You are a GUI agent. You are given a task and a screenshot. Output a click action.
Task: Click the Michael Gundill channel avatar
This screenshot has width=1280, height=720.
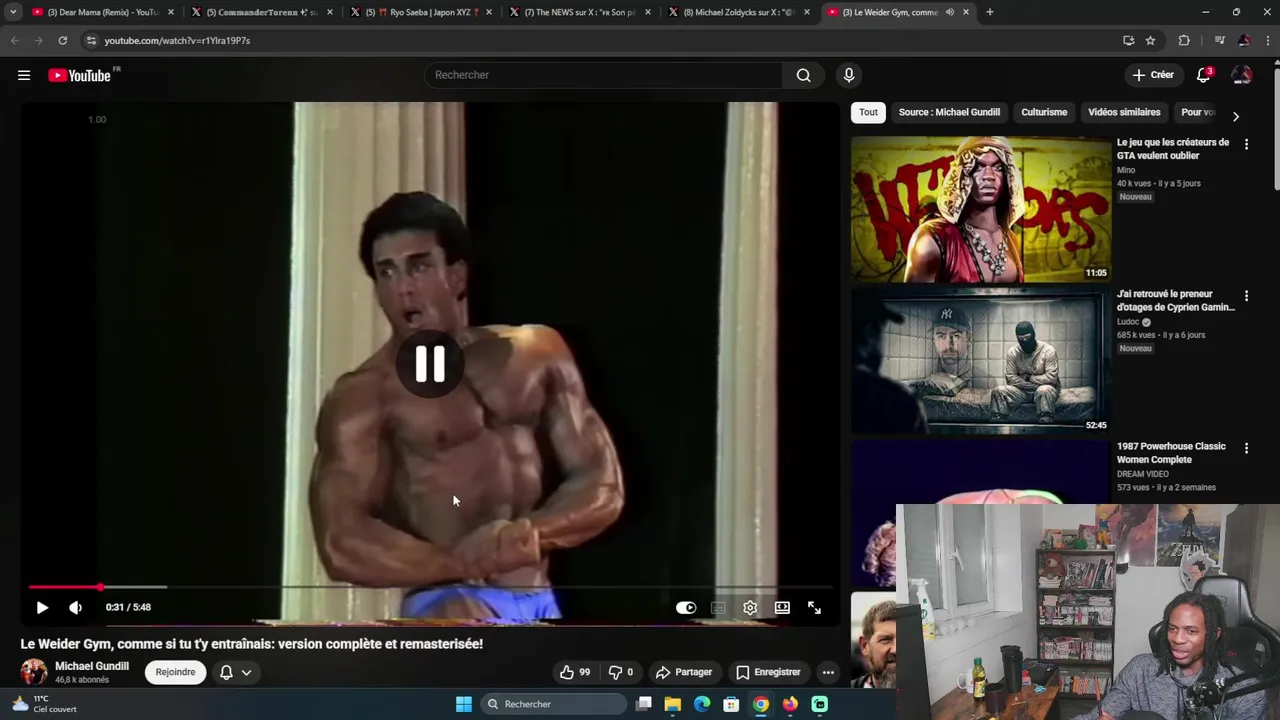(34, 672)
